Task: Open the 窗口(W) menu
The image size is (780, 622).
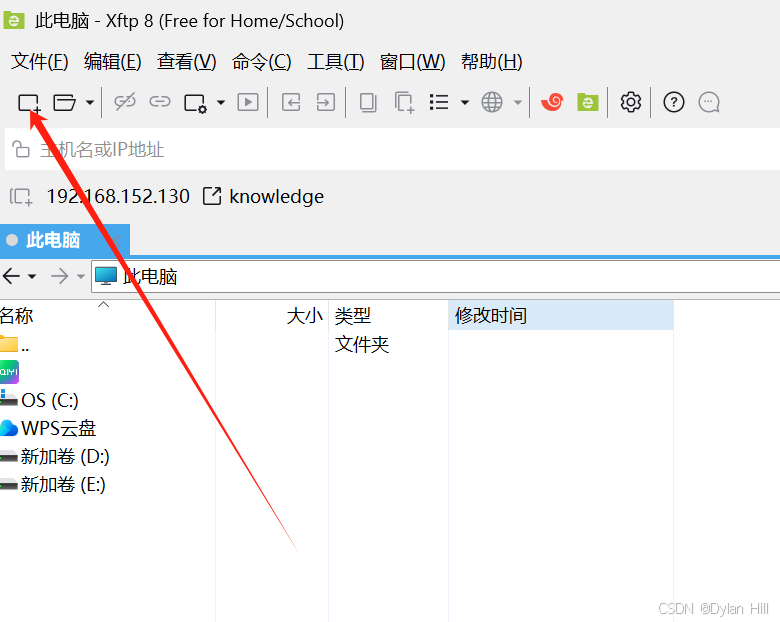Action: click(x=412, y=62)
